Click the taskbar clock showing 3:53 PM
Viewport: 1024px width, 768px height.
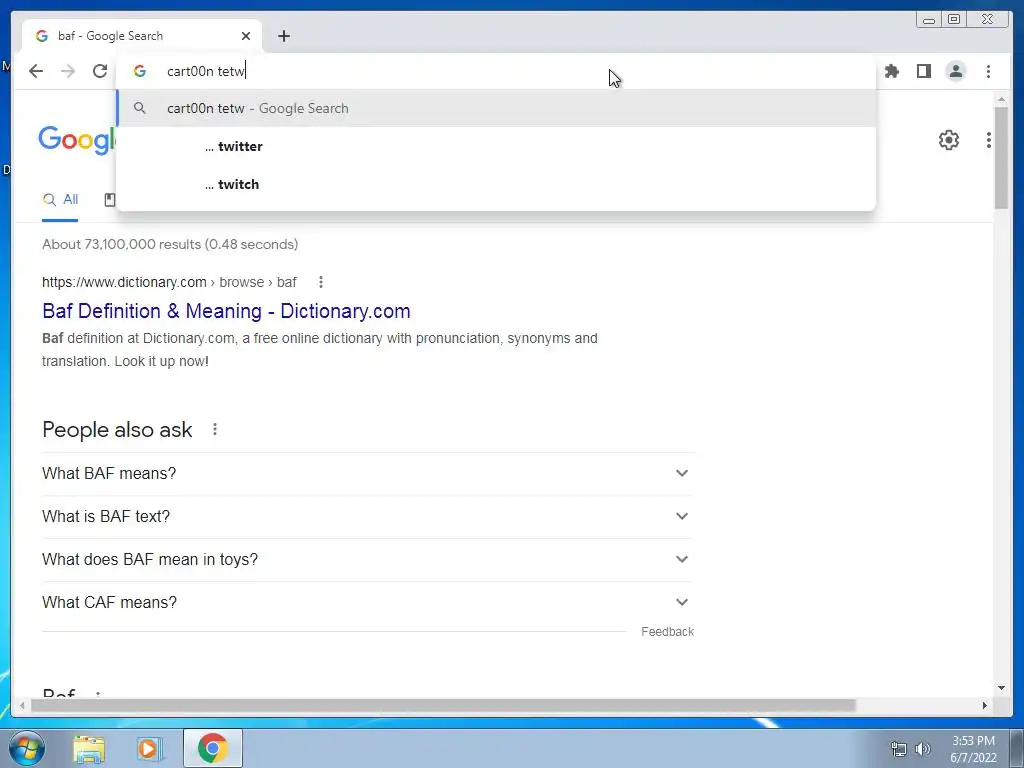(x=973, y=749)
